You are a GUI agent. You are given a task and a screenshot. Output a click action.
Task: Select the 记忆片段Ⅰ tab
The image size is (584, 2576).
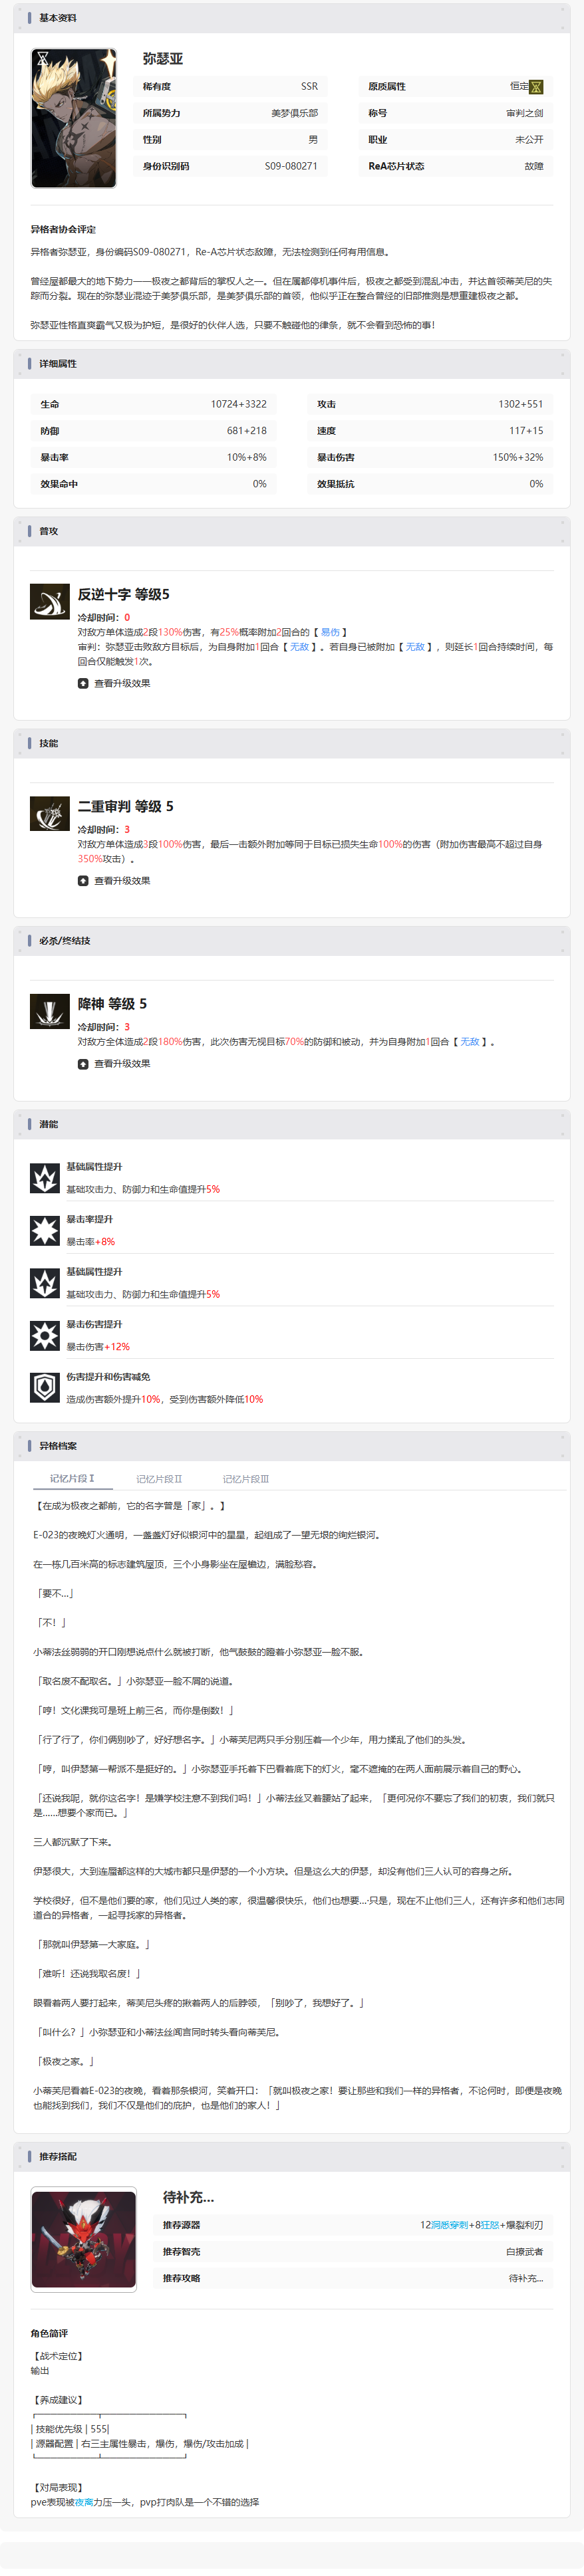click(x=72, y=1478)
